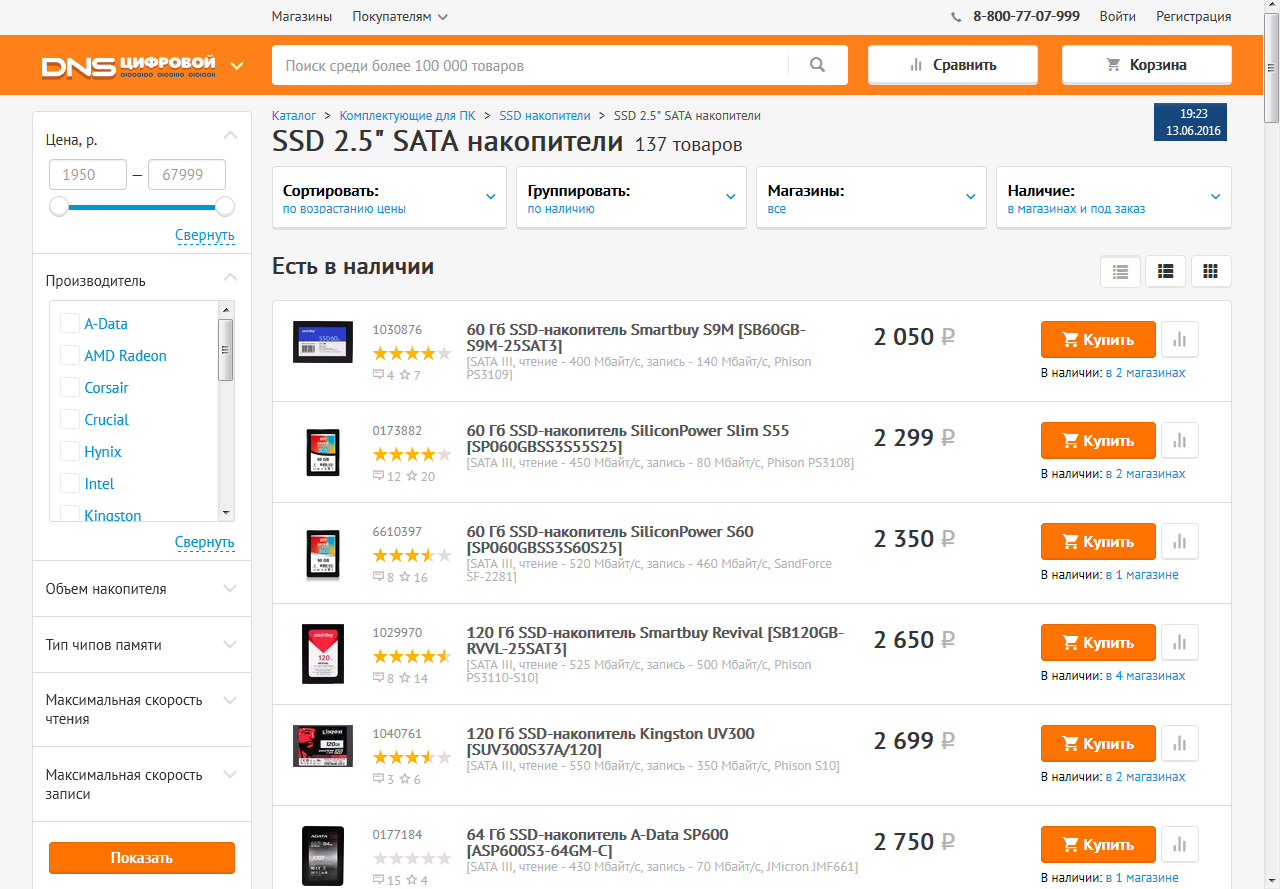1280x889 pixels.
Task: Call phone number 8-800-77-07-999
Action: tap(1026, 16)
